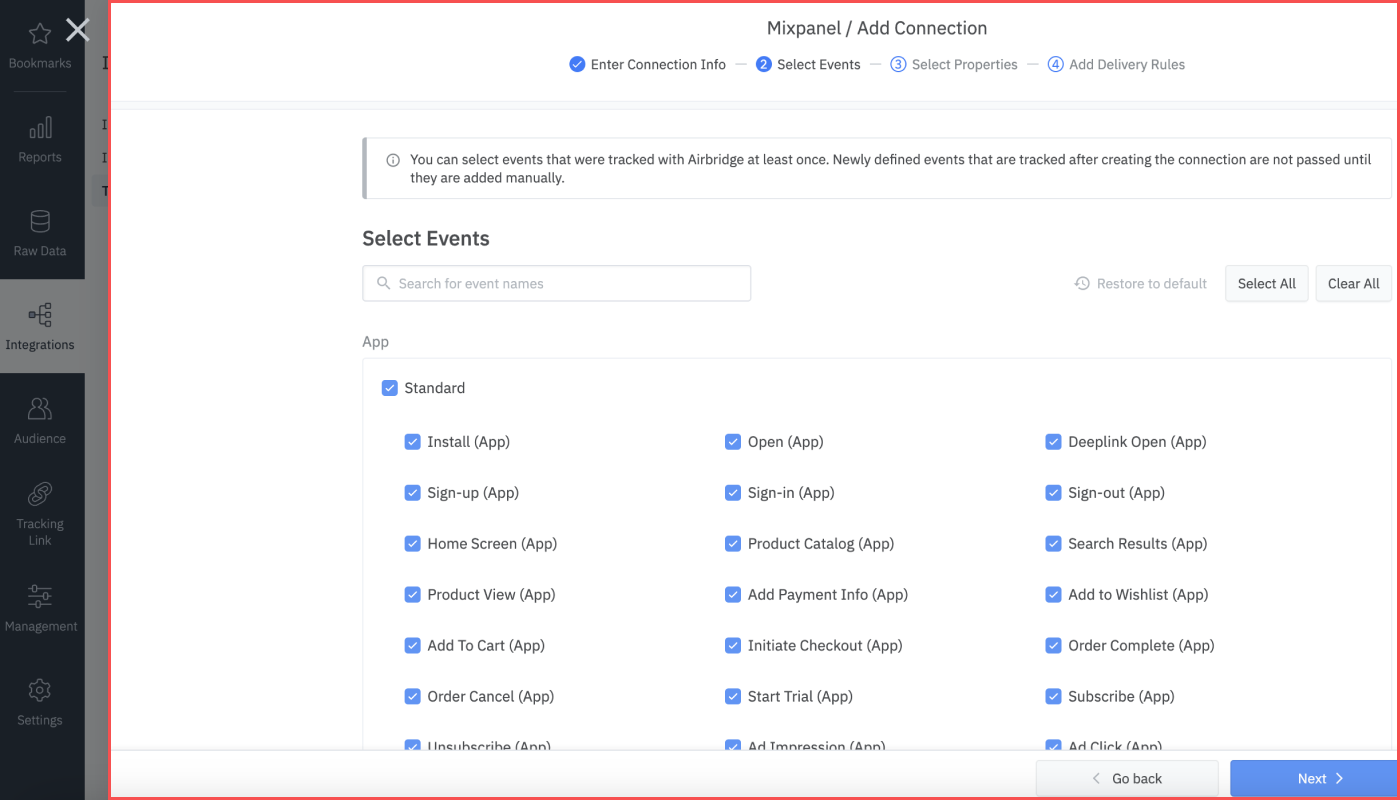Click the magnifier icon in search field
Viewport: 1400px width, 800px height.
tap(383, 283)
